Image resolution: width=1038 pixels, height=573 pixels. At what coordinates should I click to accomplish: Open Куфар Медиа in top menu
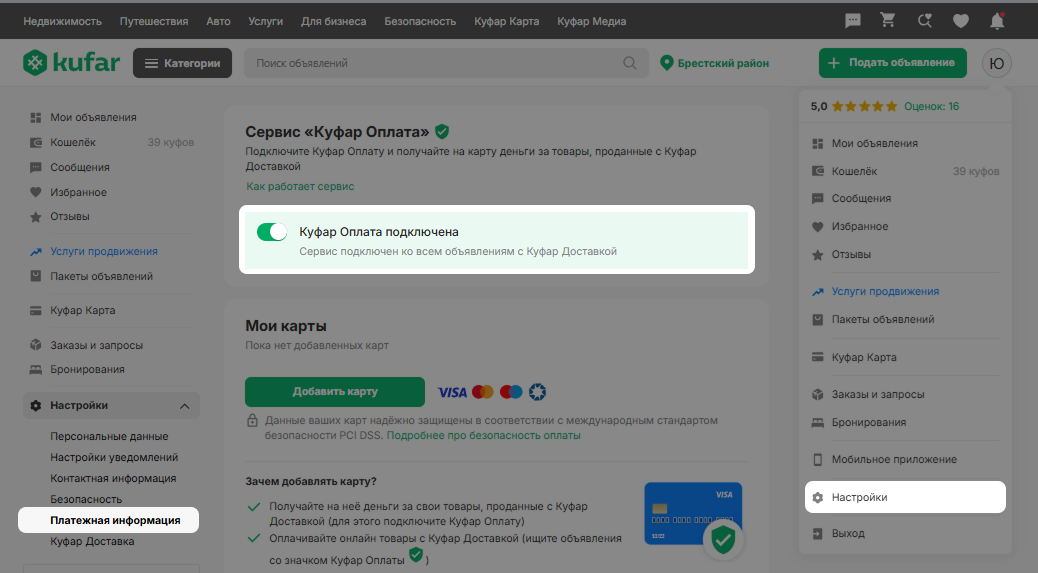click(592, 21)
